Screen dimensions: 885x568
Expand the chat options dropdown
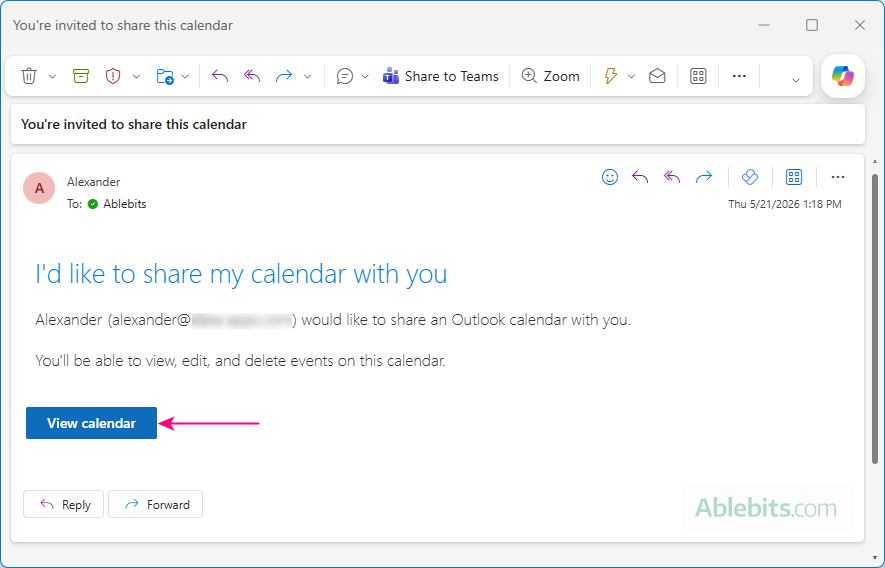(365, 76)
